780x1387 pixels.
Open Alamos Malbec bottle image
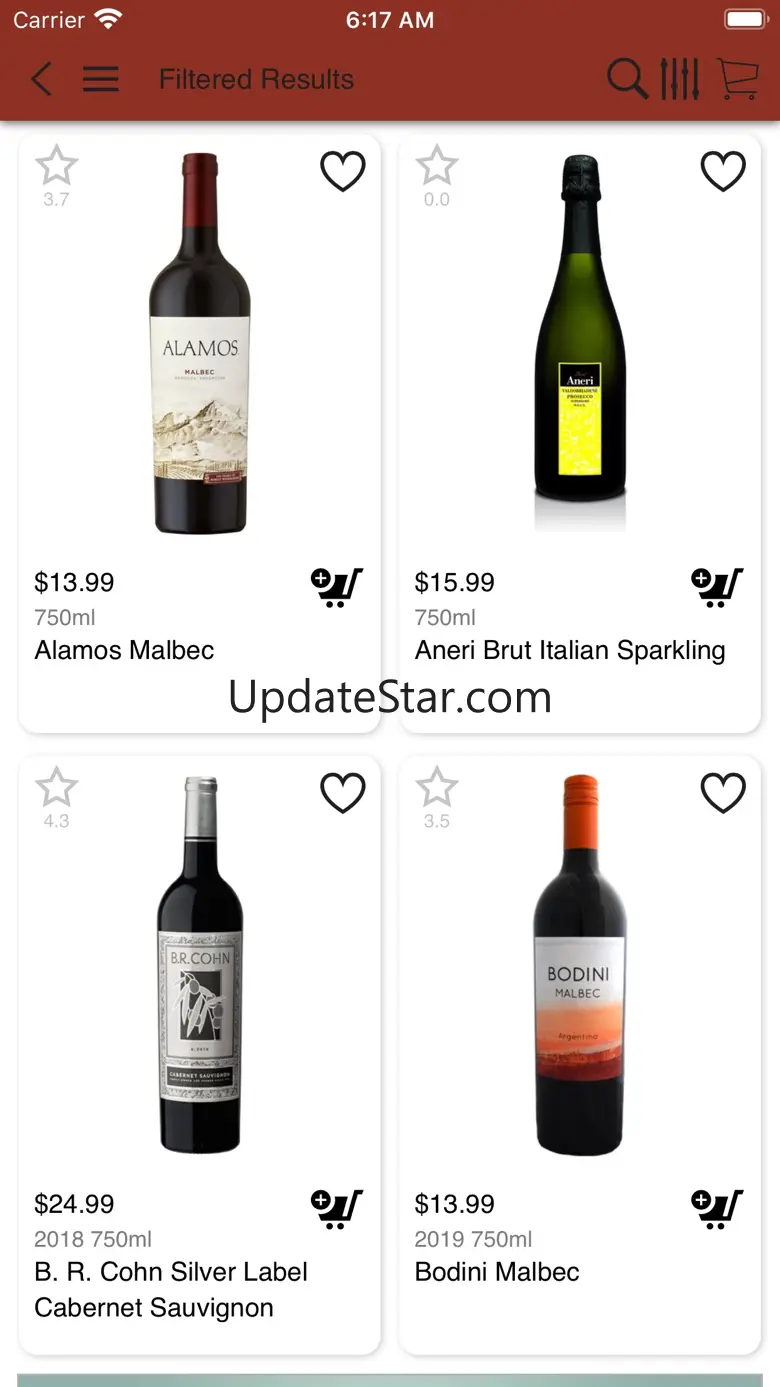click(200, 343)
